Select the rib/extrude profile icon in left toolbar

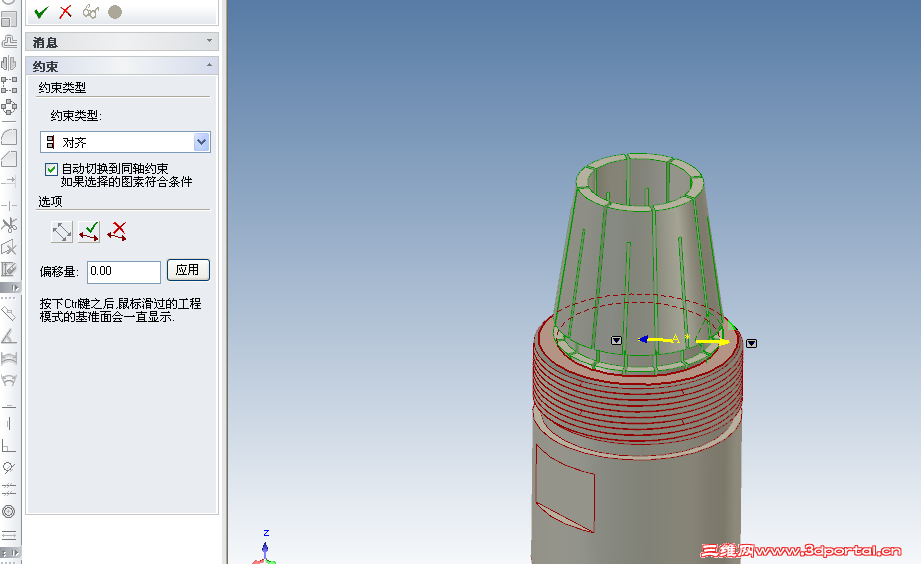pyautogui.click(x=9, y=41)
